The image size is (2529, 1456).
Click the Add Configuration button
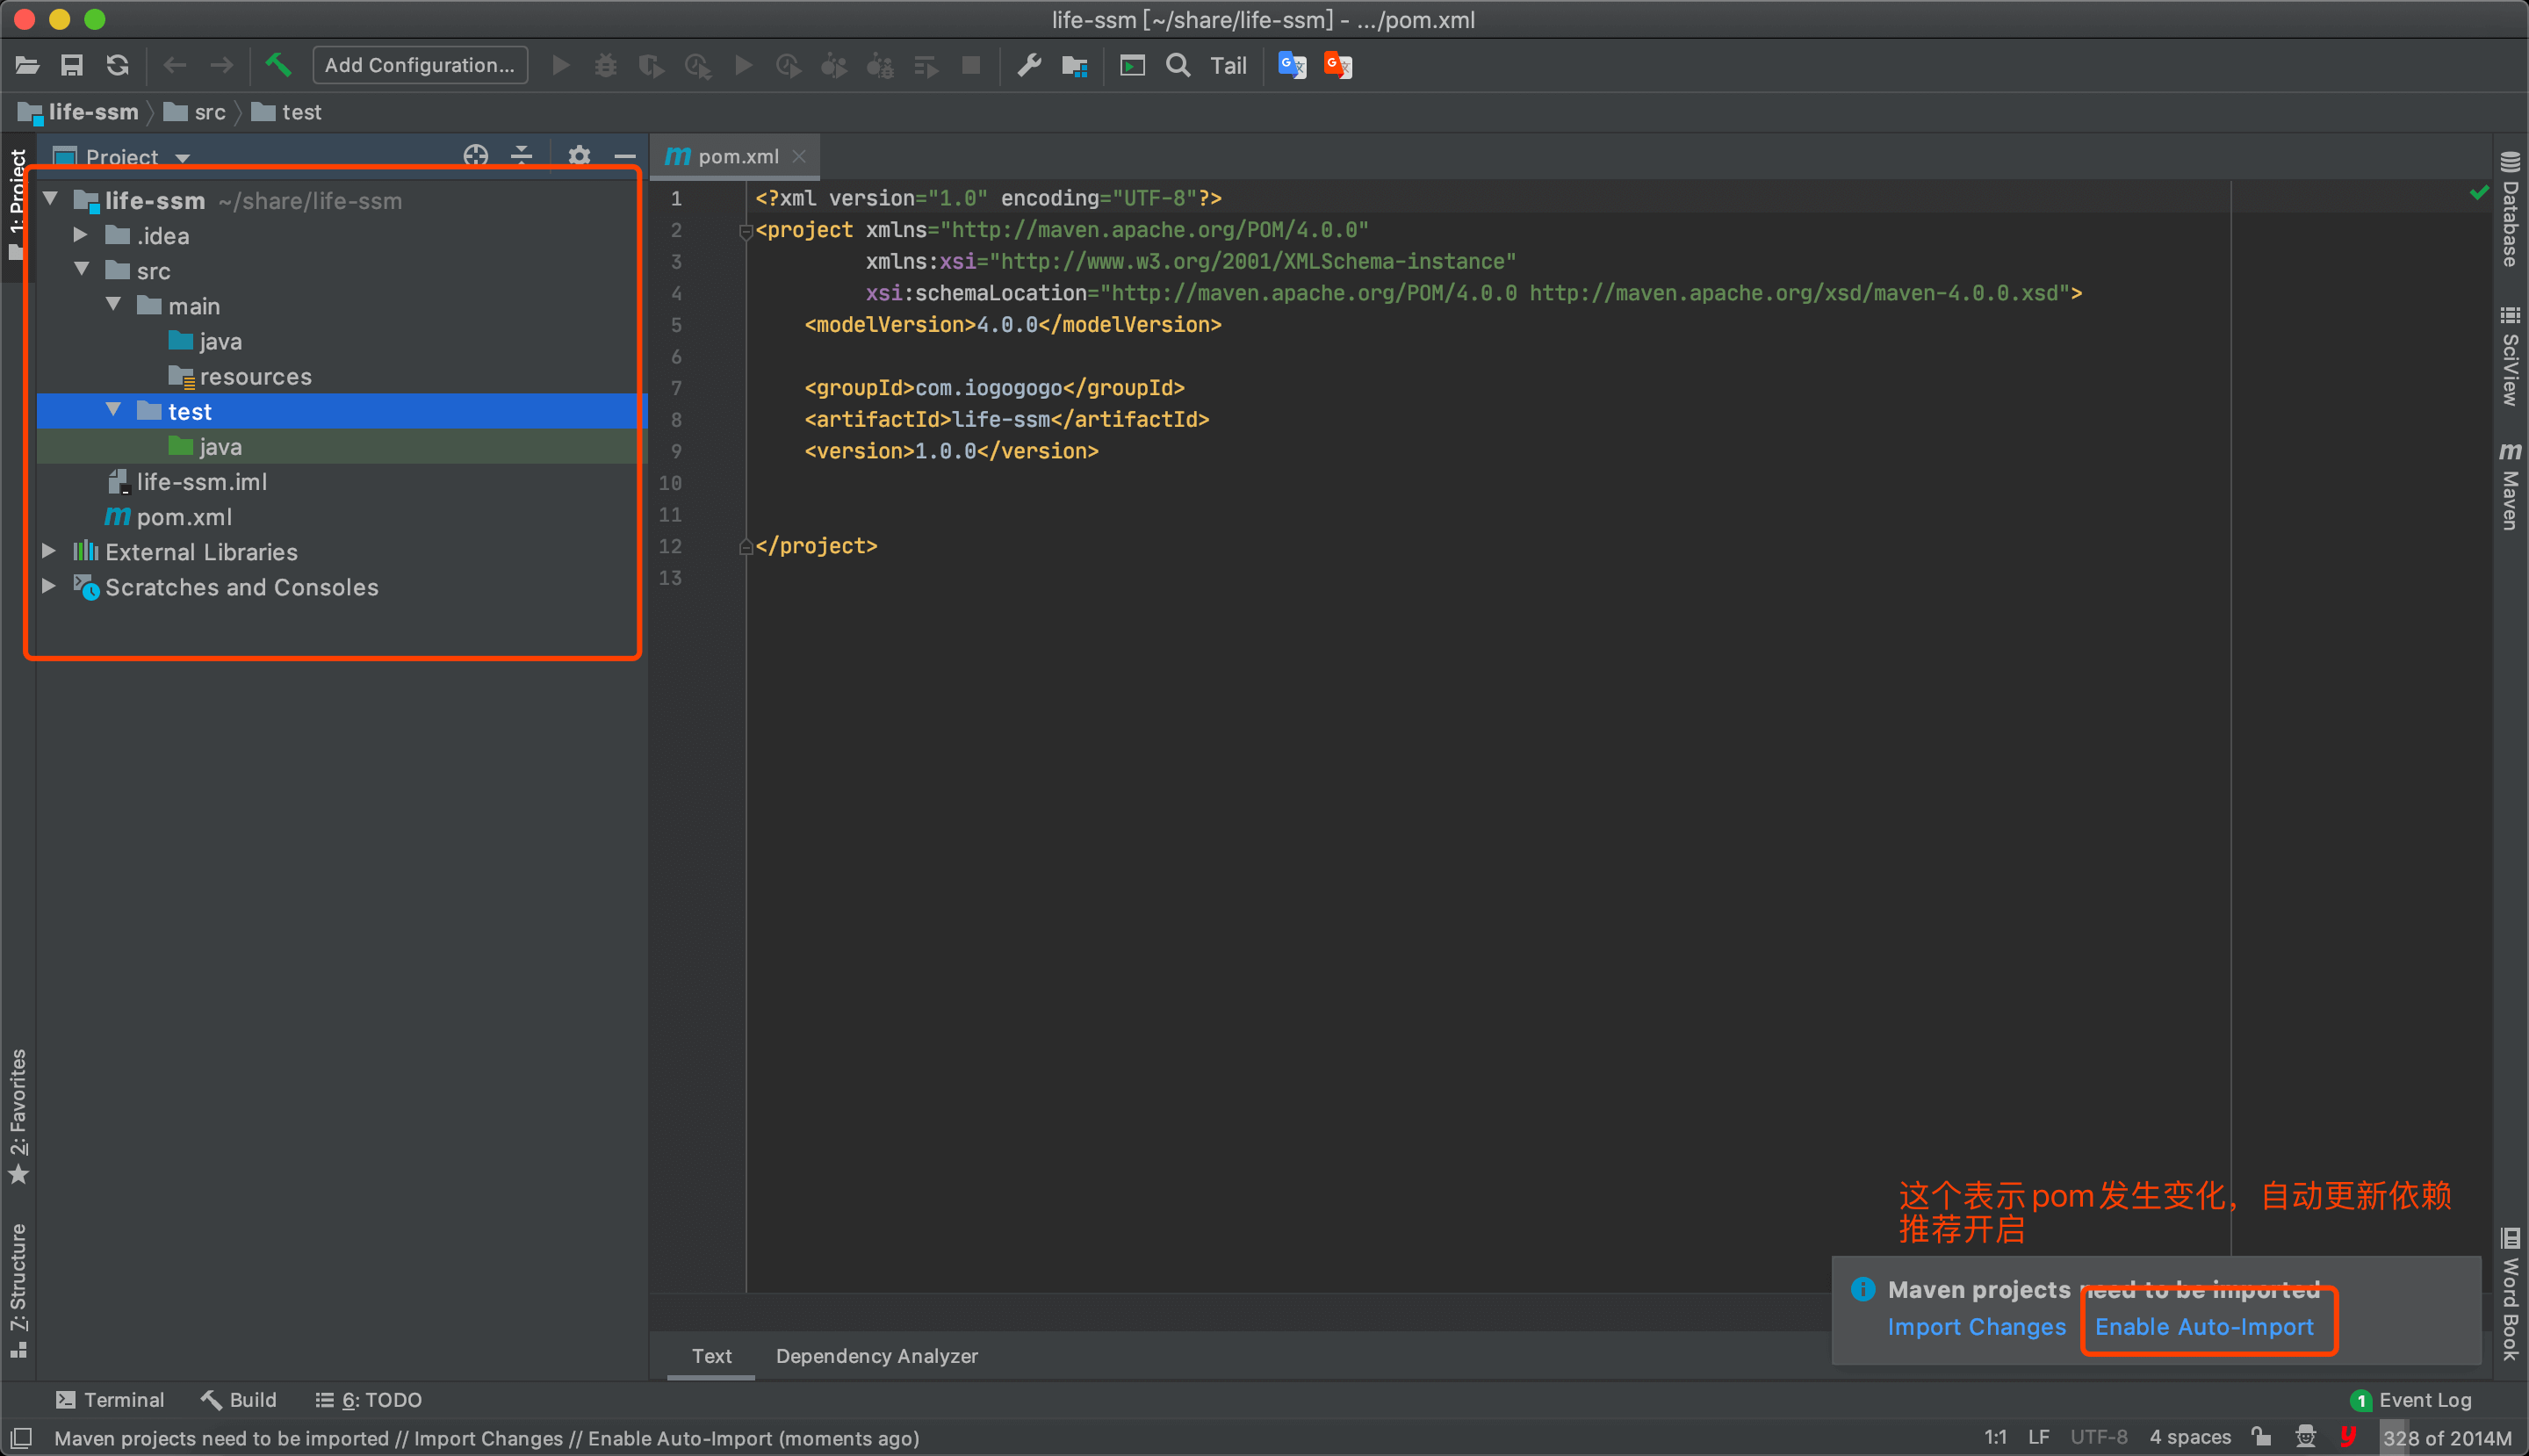[x=419, y=66]
